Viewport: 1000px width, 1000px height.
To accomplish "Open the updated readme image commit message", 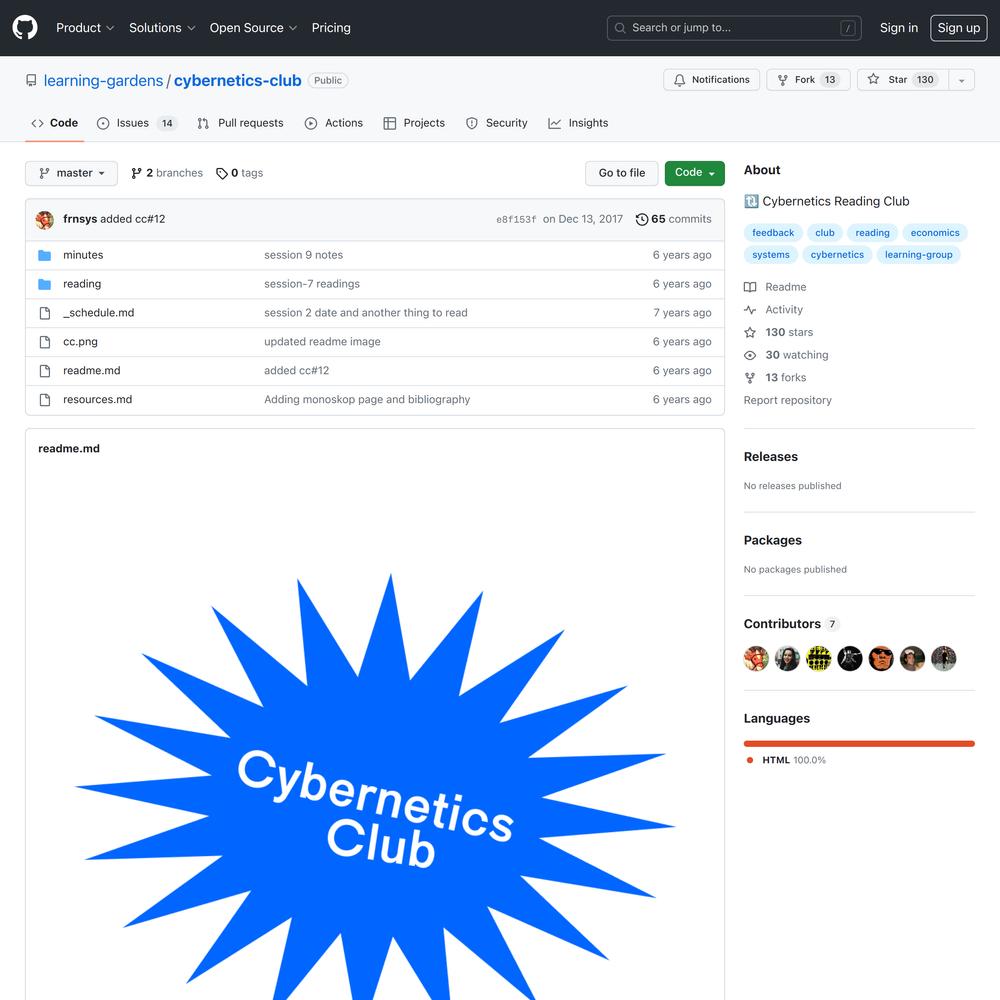I will click(x=322, y=342).
